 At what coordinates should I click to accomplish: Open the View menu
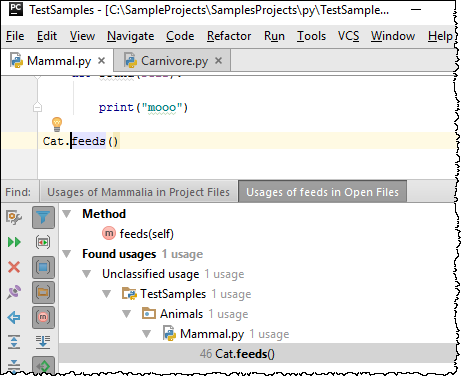click(82, 36)
